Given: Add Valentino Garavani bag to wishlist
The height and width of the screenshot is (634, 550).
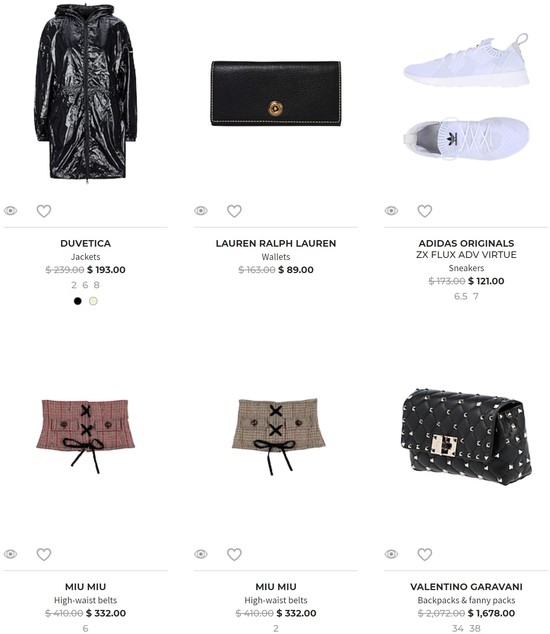Looking at the screenshot, I should 425,554.
